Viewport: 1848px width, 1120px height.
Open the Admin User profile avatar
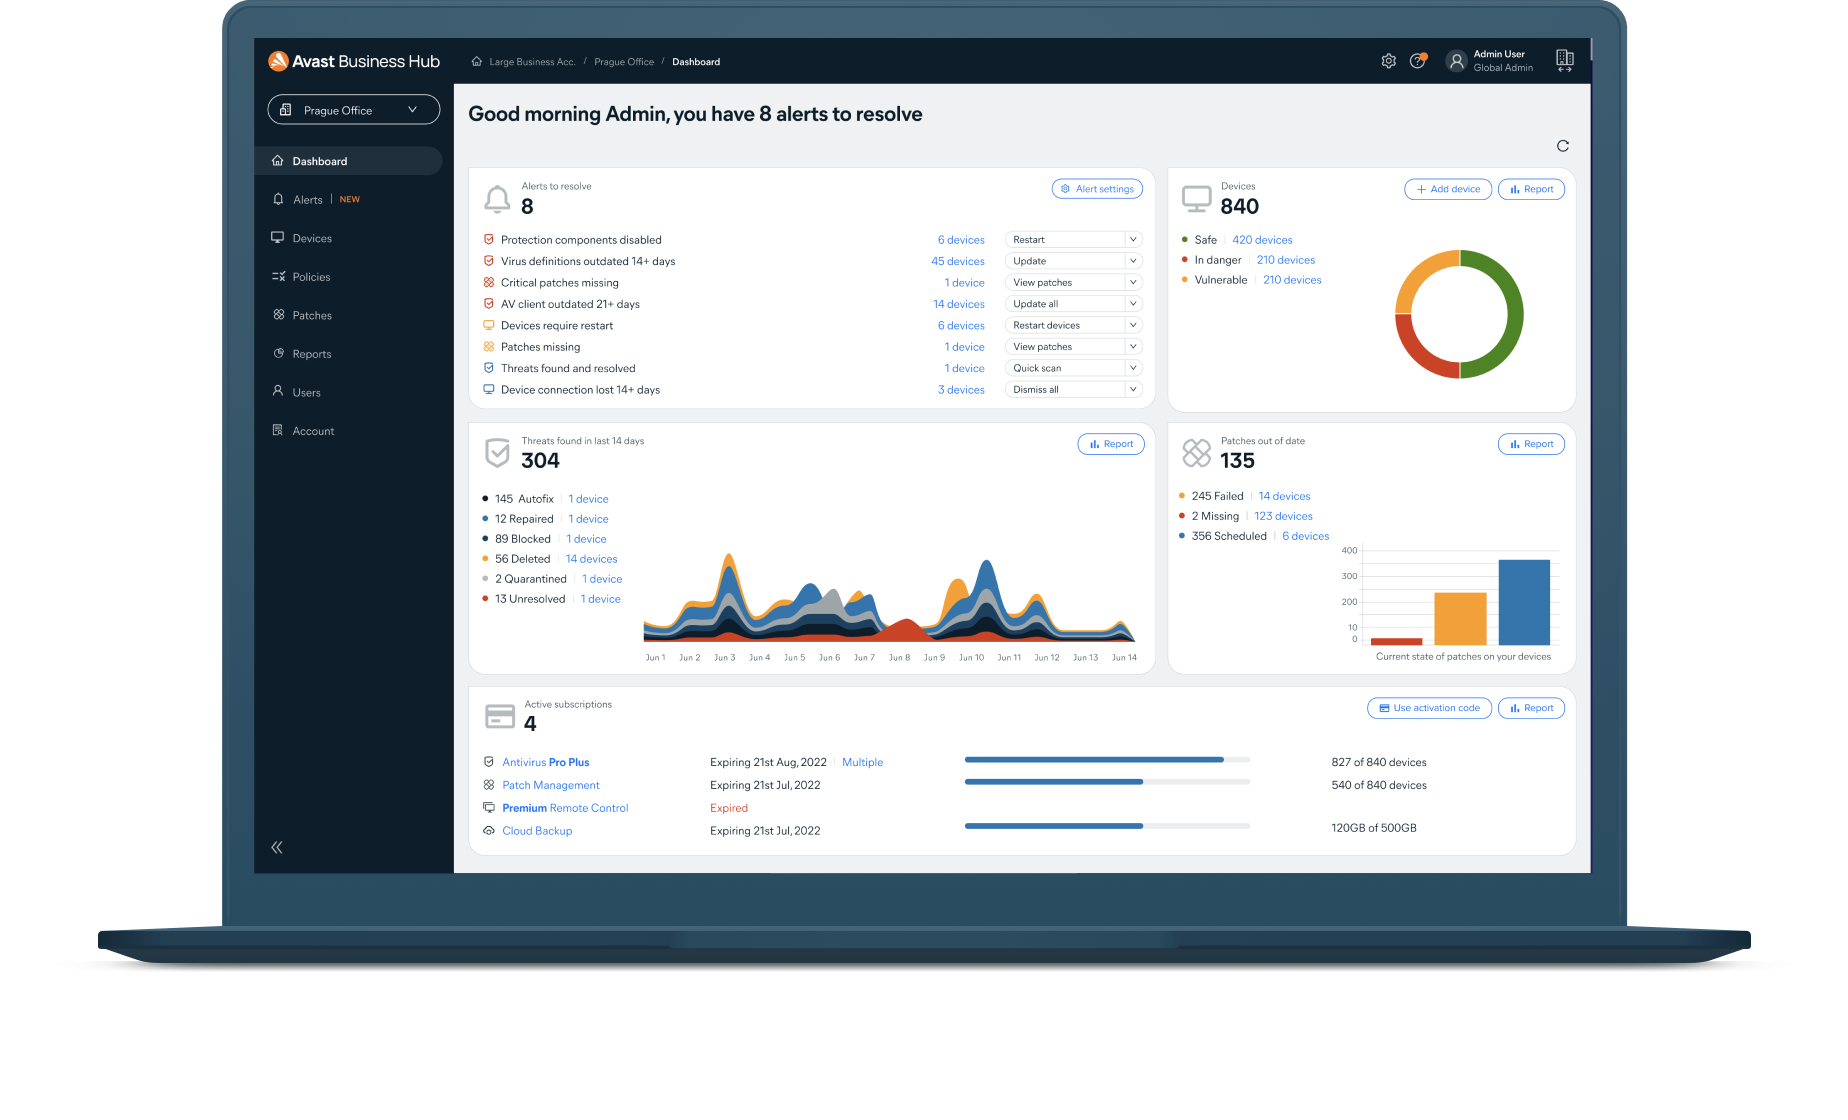pyautogui.click(x=1457, y=60)
